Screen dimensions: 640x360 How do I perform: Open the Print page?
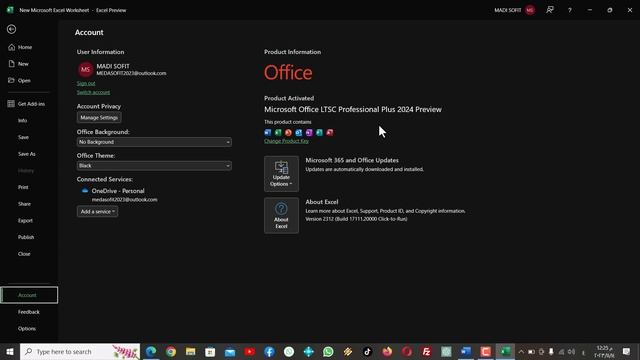(x=23, y=187)
